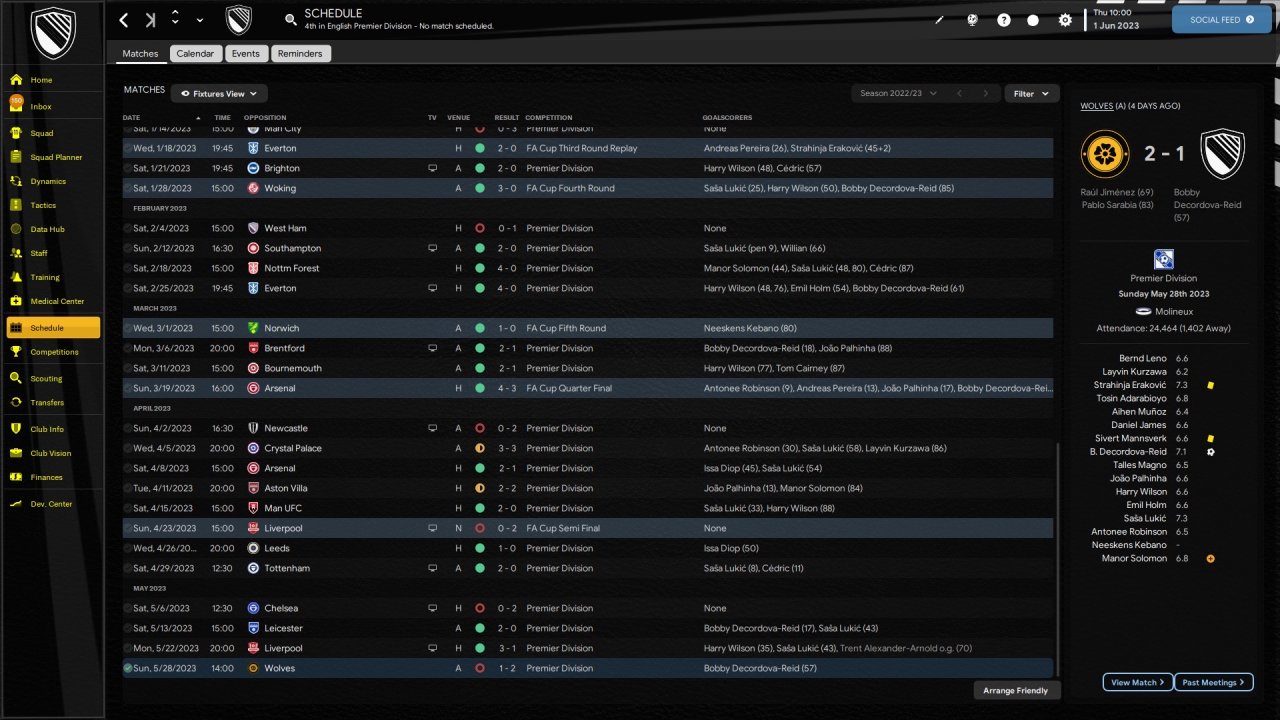This screenshot has width=1280, height=720.
Task: Go forward using the top bar arrow
Action: pos(150,20)
